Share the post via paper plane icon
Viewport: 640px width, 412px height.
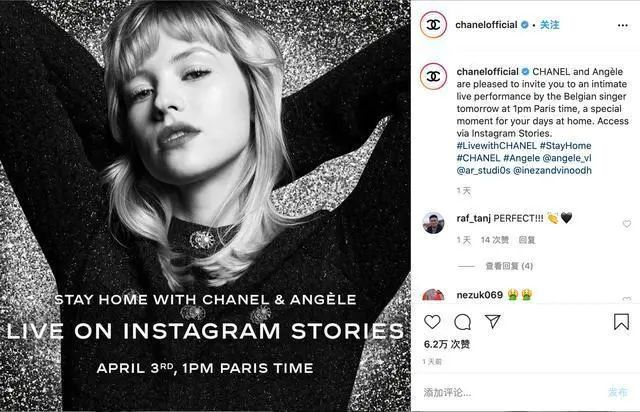tap(492, 322)
